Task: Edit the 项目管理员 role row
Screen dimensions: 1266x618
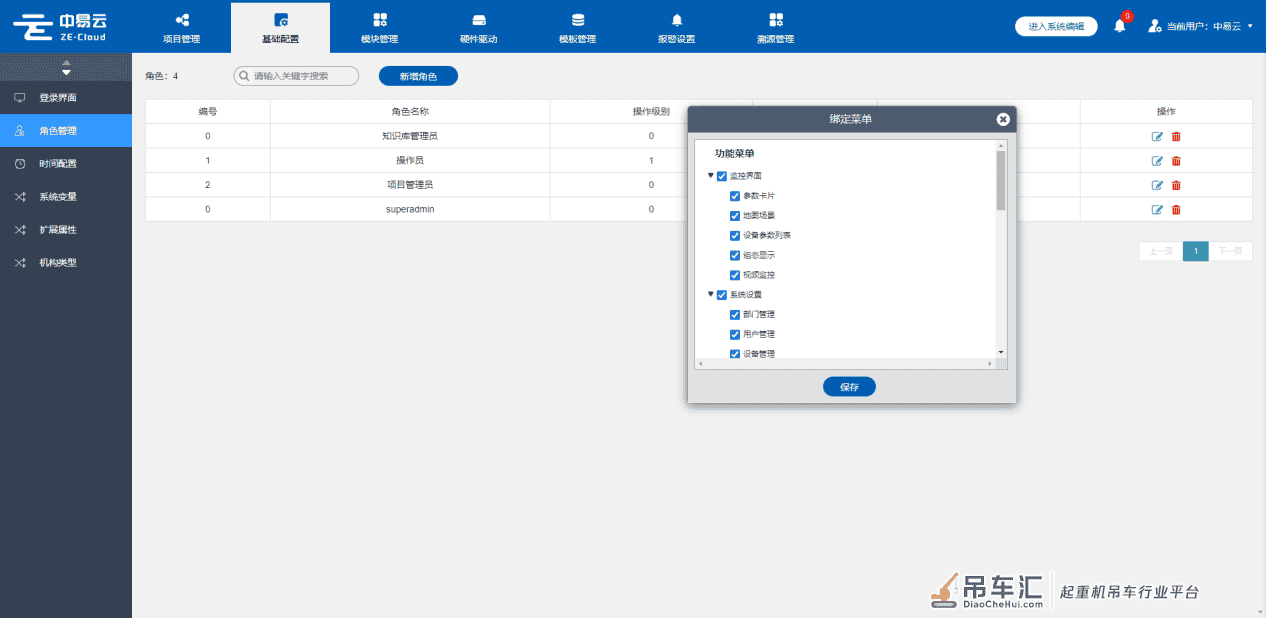Action: tap(1157, 185)
